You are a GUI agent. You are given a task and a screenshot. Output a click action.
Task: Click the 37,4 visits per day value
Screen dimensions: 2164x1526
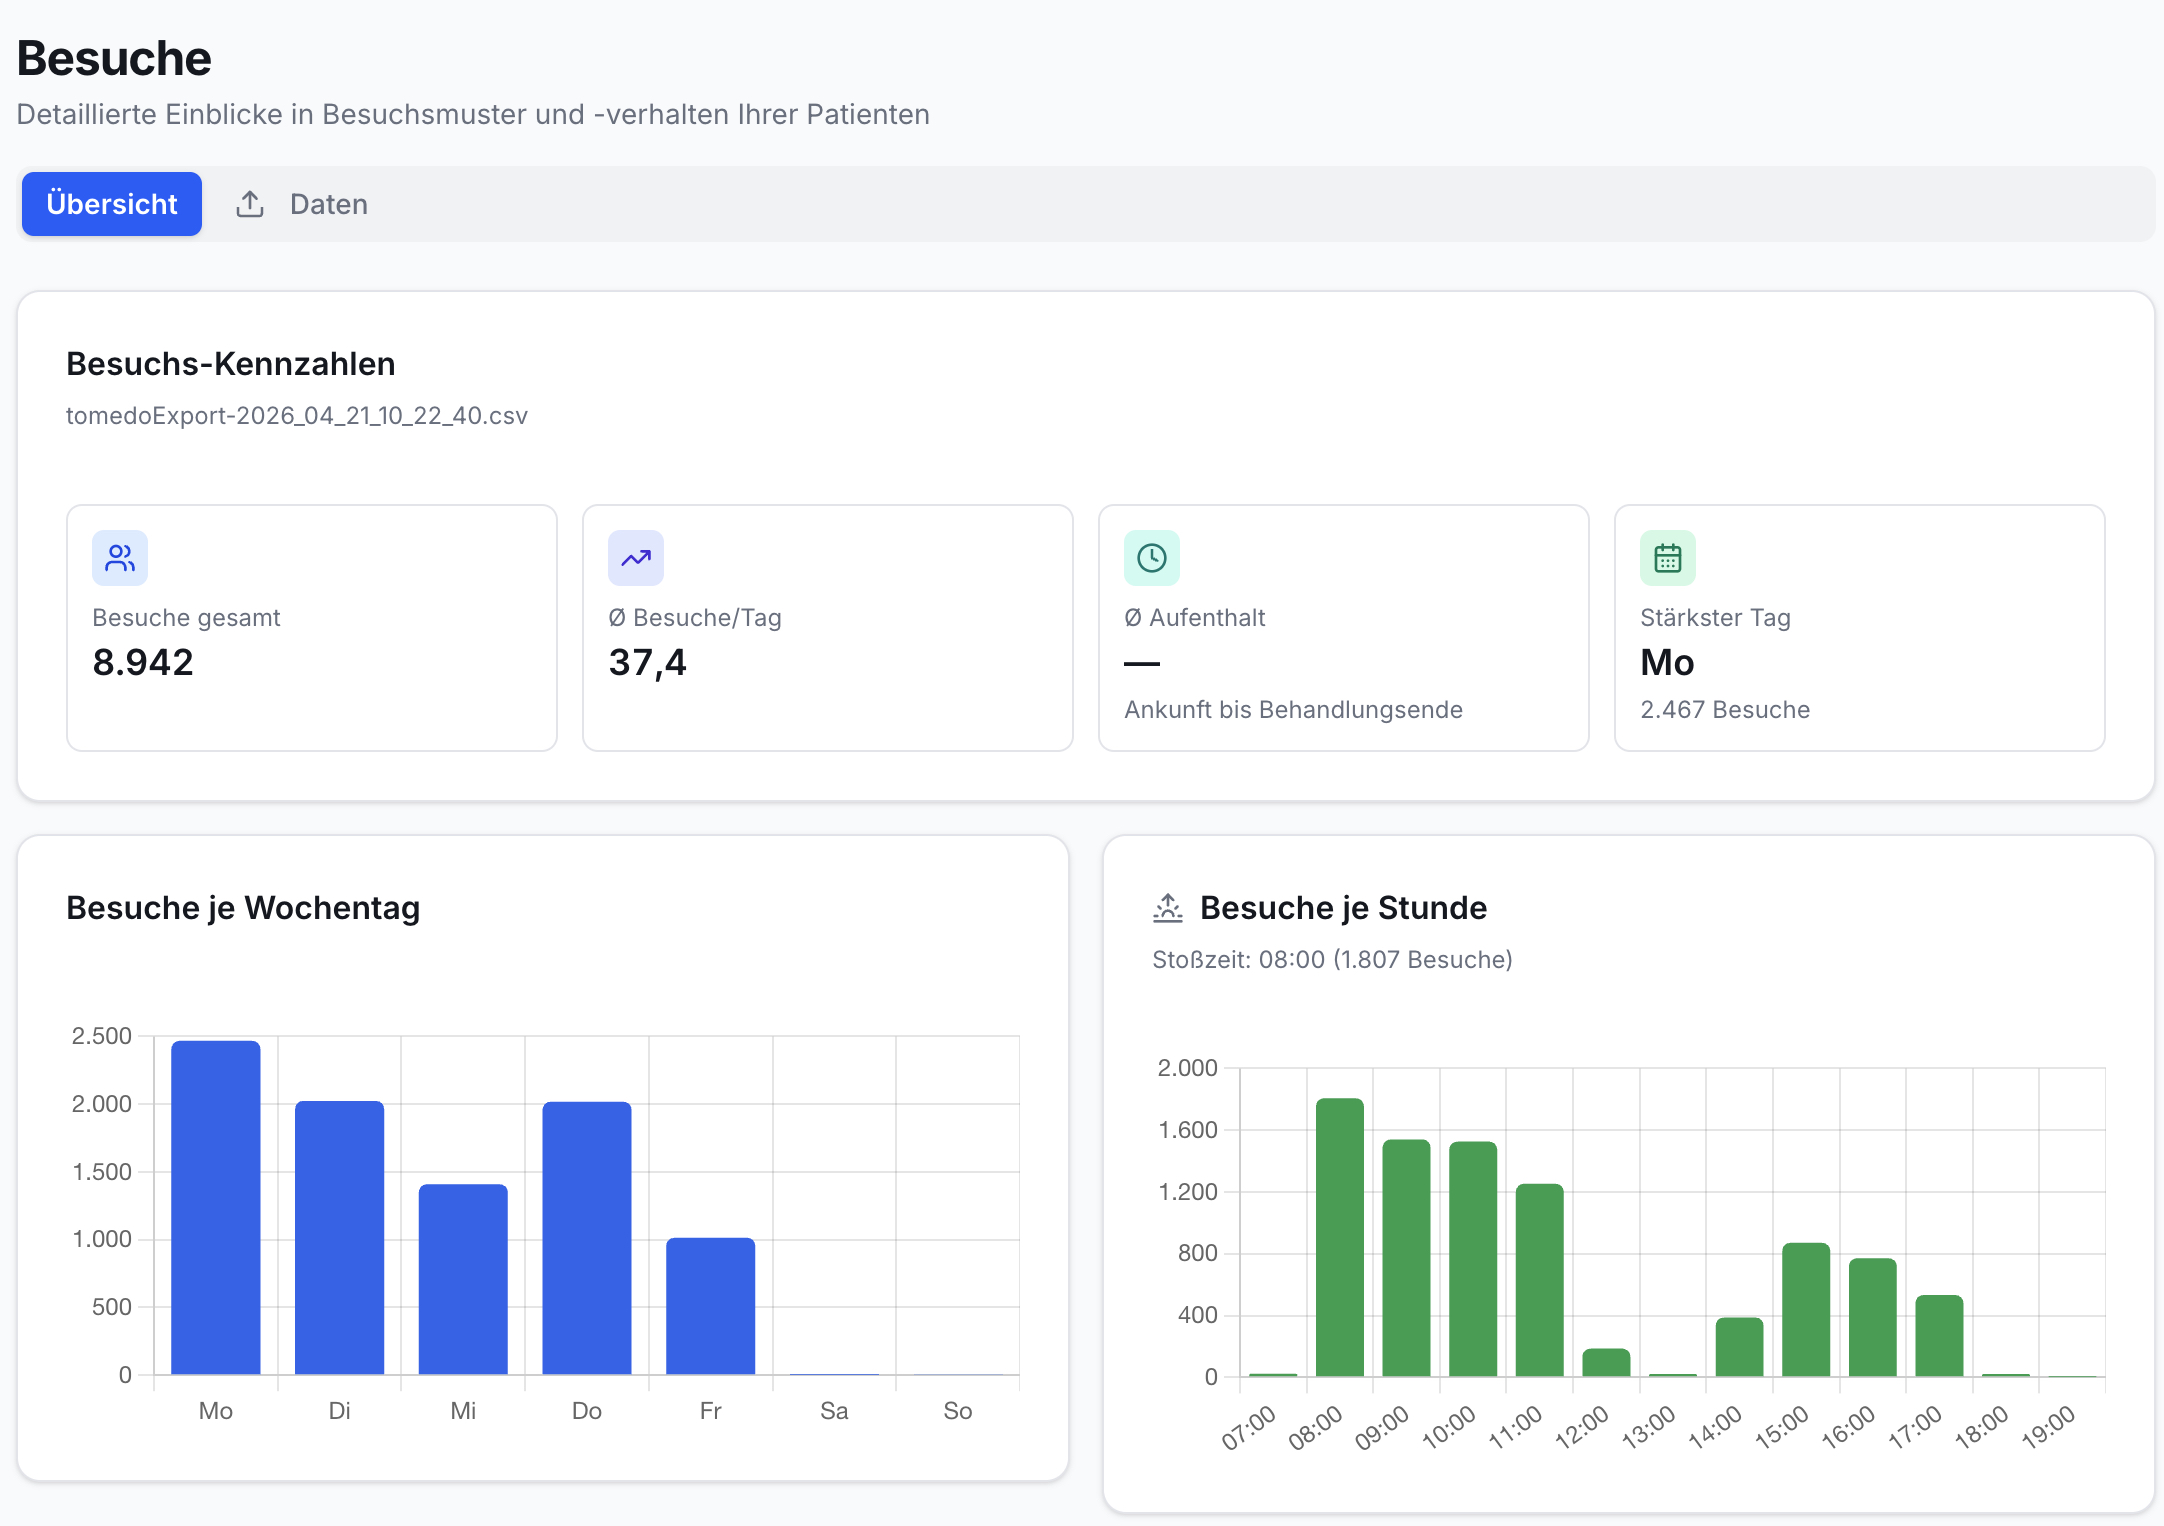648,662
